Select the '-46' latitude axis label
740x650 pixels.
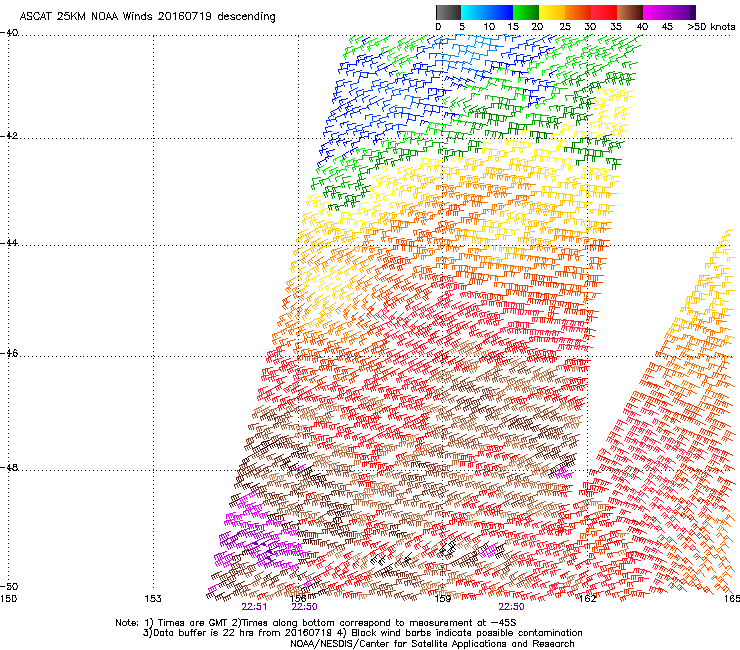coord(9,353)
